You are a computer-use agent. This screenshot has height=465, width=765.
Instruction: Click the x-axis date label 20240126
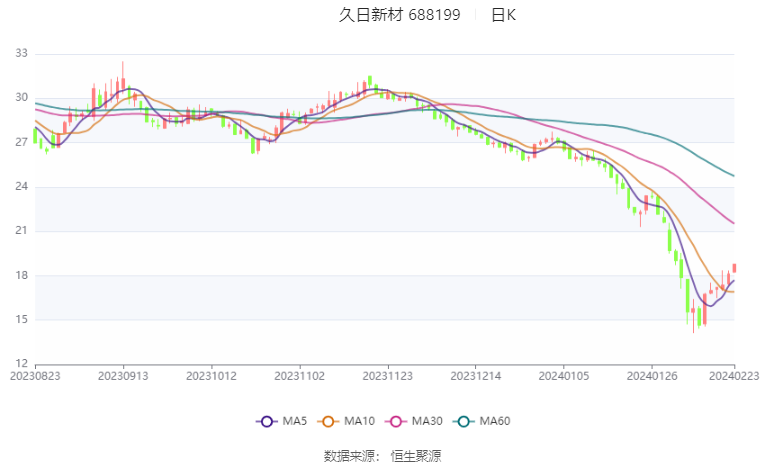(x=652, y=376)
